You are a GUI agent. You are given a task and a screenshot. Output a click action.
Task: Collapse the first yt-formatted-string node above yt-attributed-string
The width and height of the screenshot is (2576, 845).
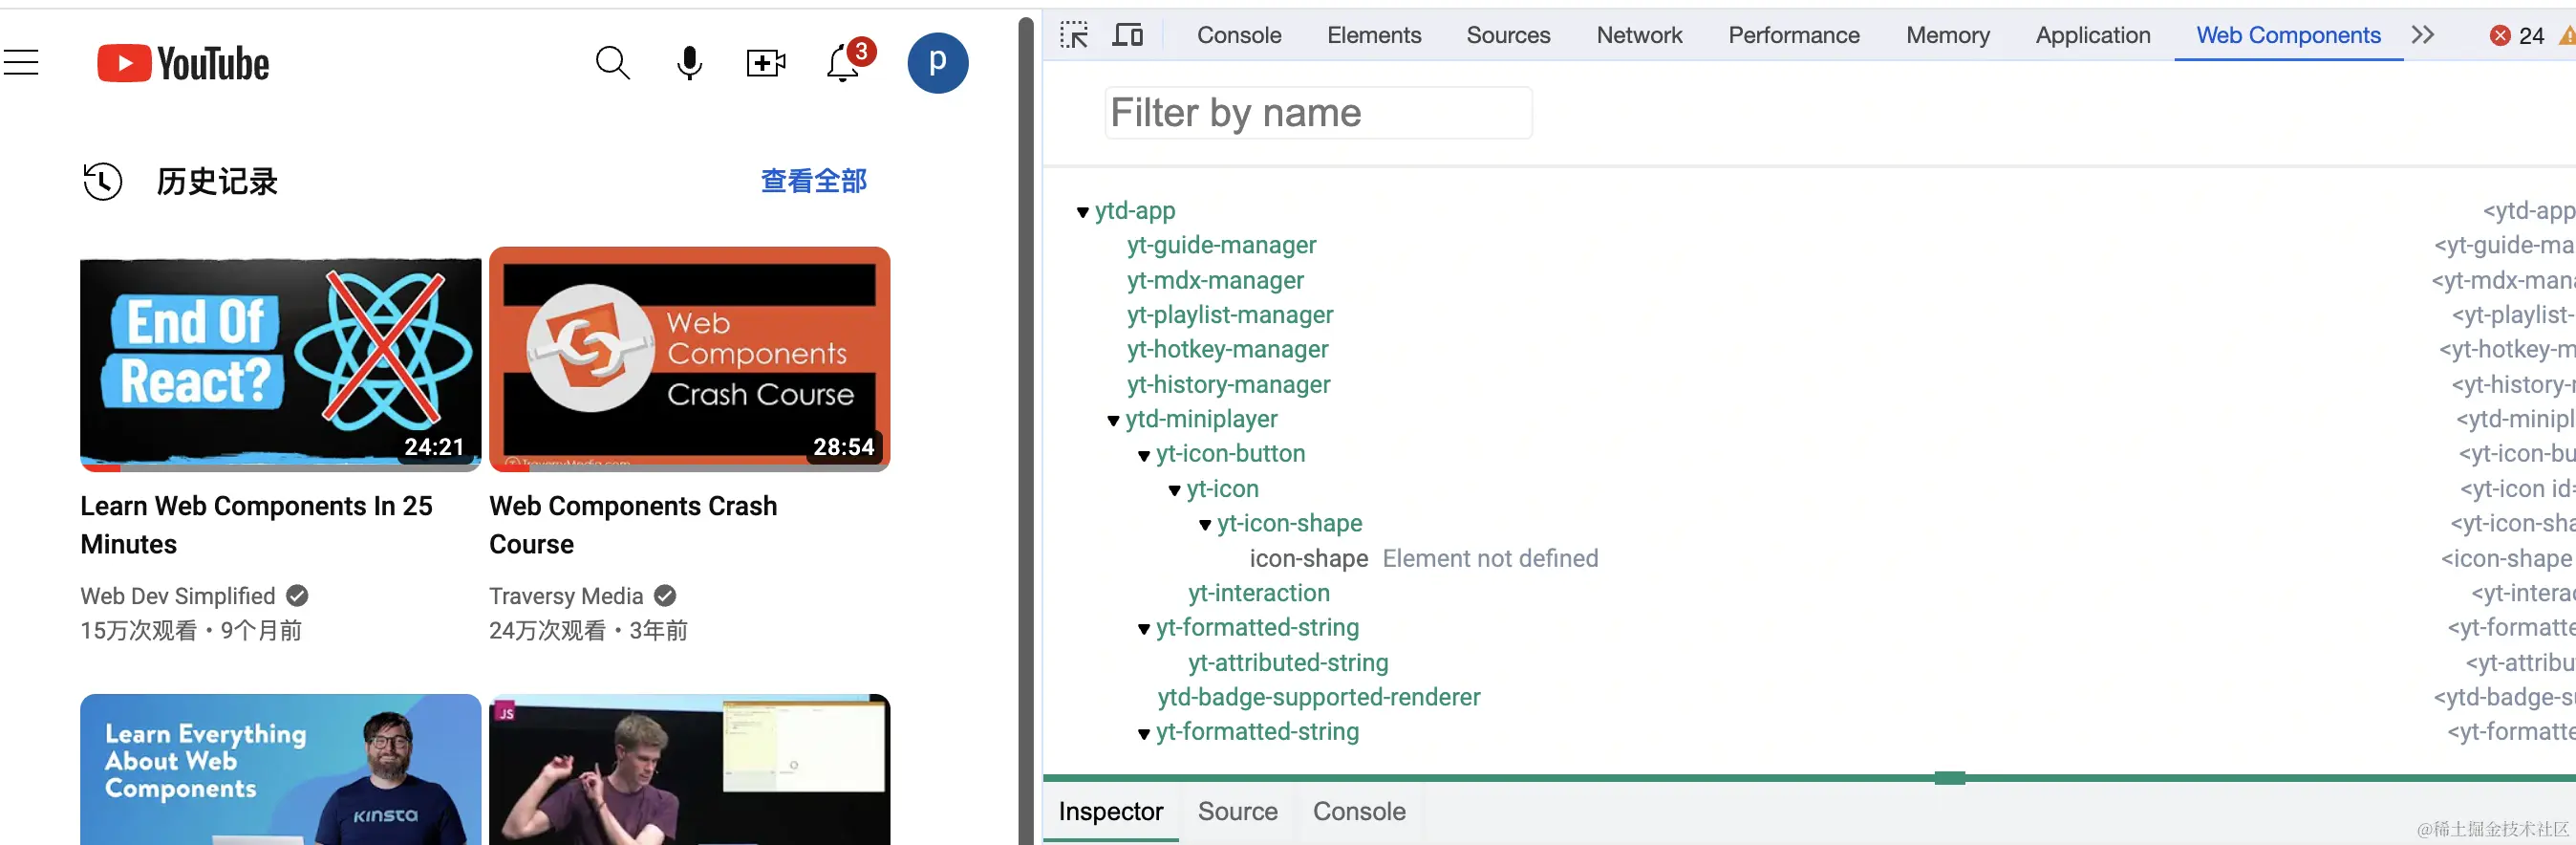tap(1144, 630)
